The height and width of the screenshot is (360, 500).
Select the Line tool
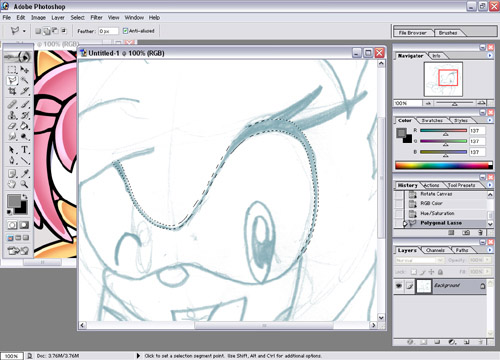click(x=25, y=160)
